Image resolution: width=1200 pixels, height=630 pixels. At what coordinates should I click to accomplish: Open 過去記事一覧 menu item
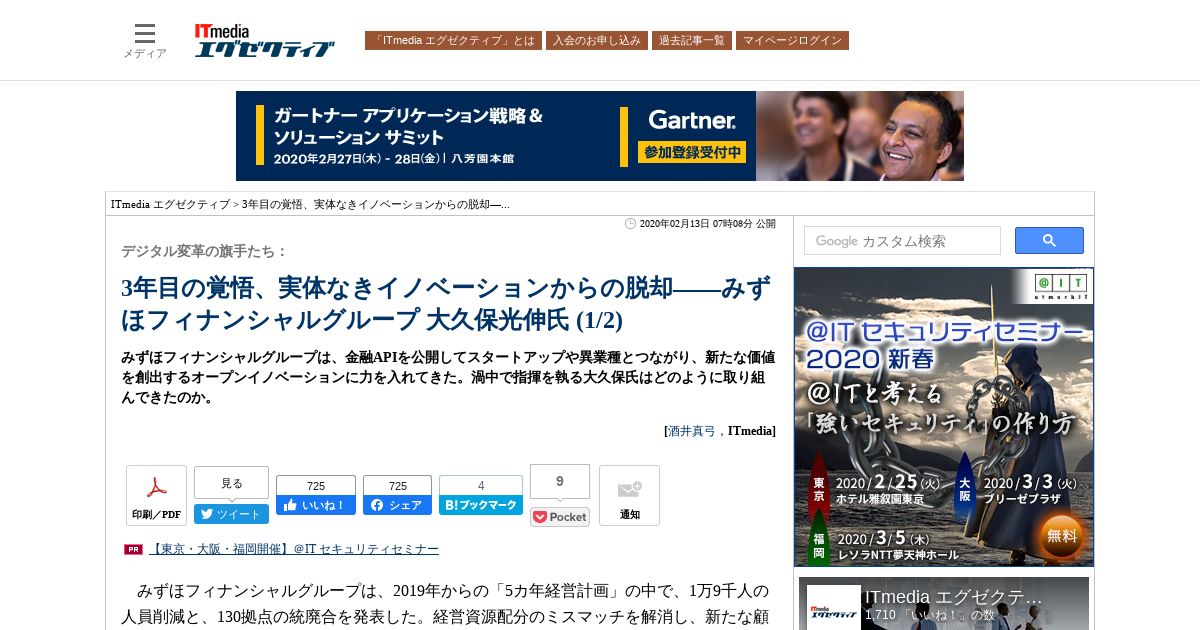click(x=692, y=41)
